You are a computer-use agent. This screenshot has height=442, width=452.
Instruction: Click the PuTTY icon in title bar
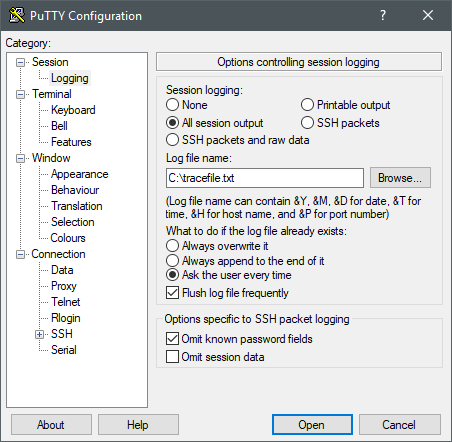(17, 15)
